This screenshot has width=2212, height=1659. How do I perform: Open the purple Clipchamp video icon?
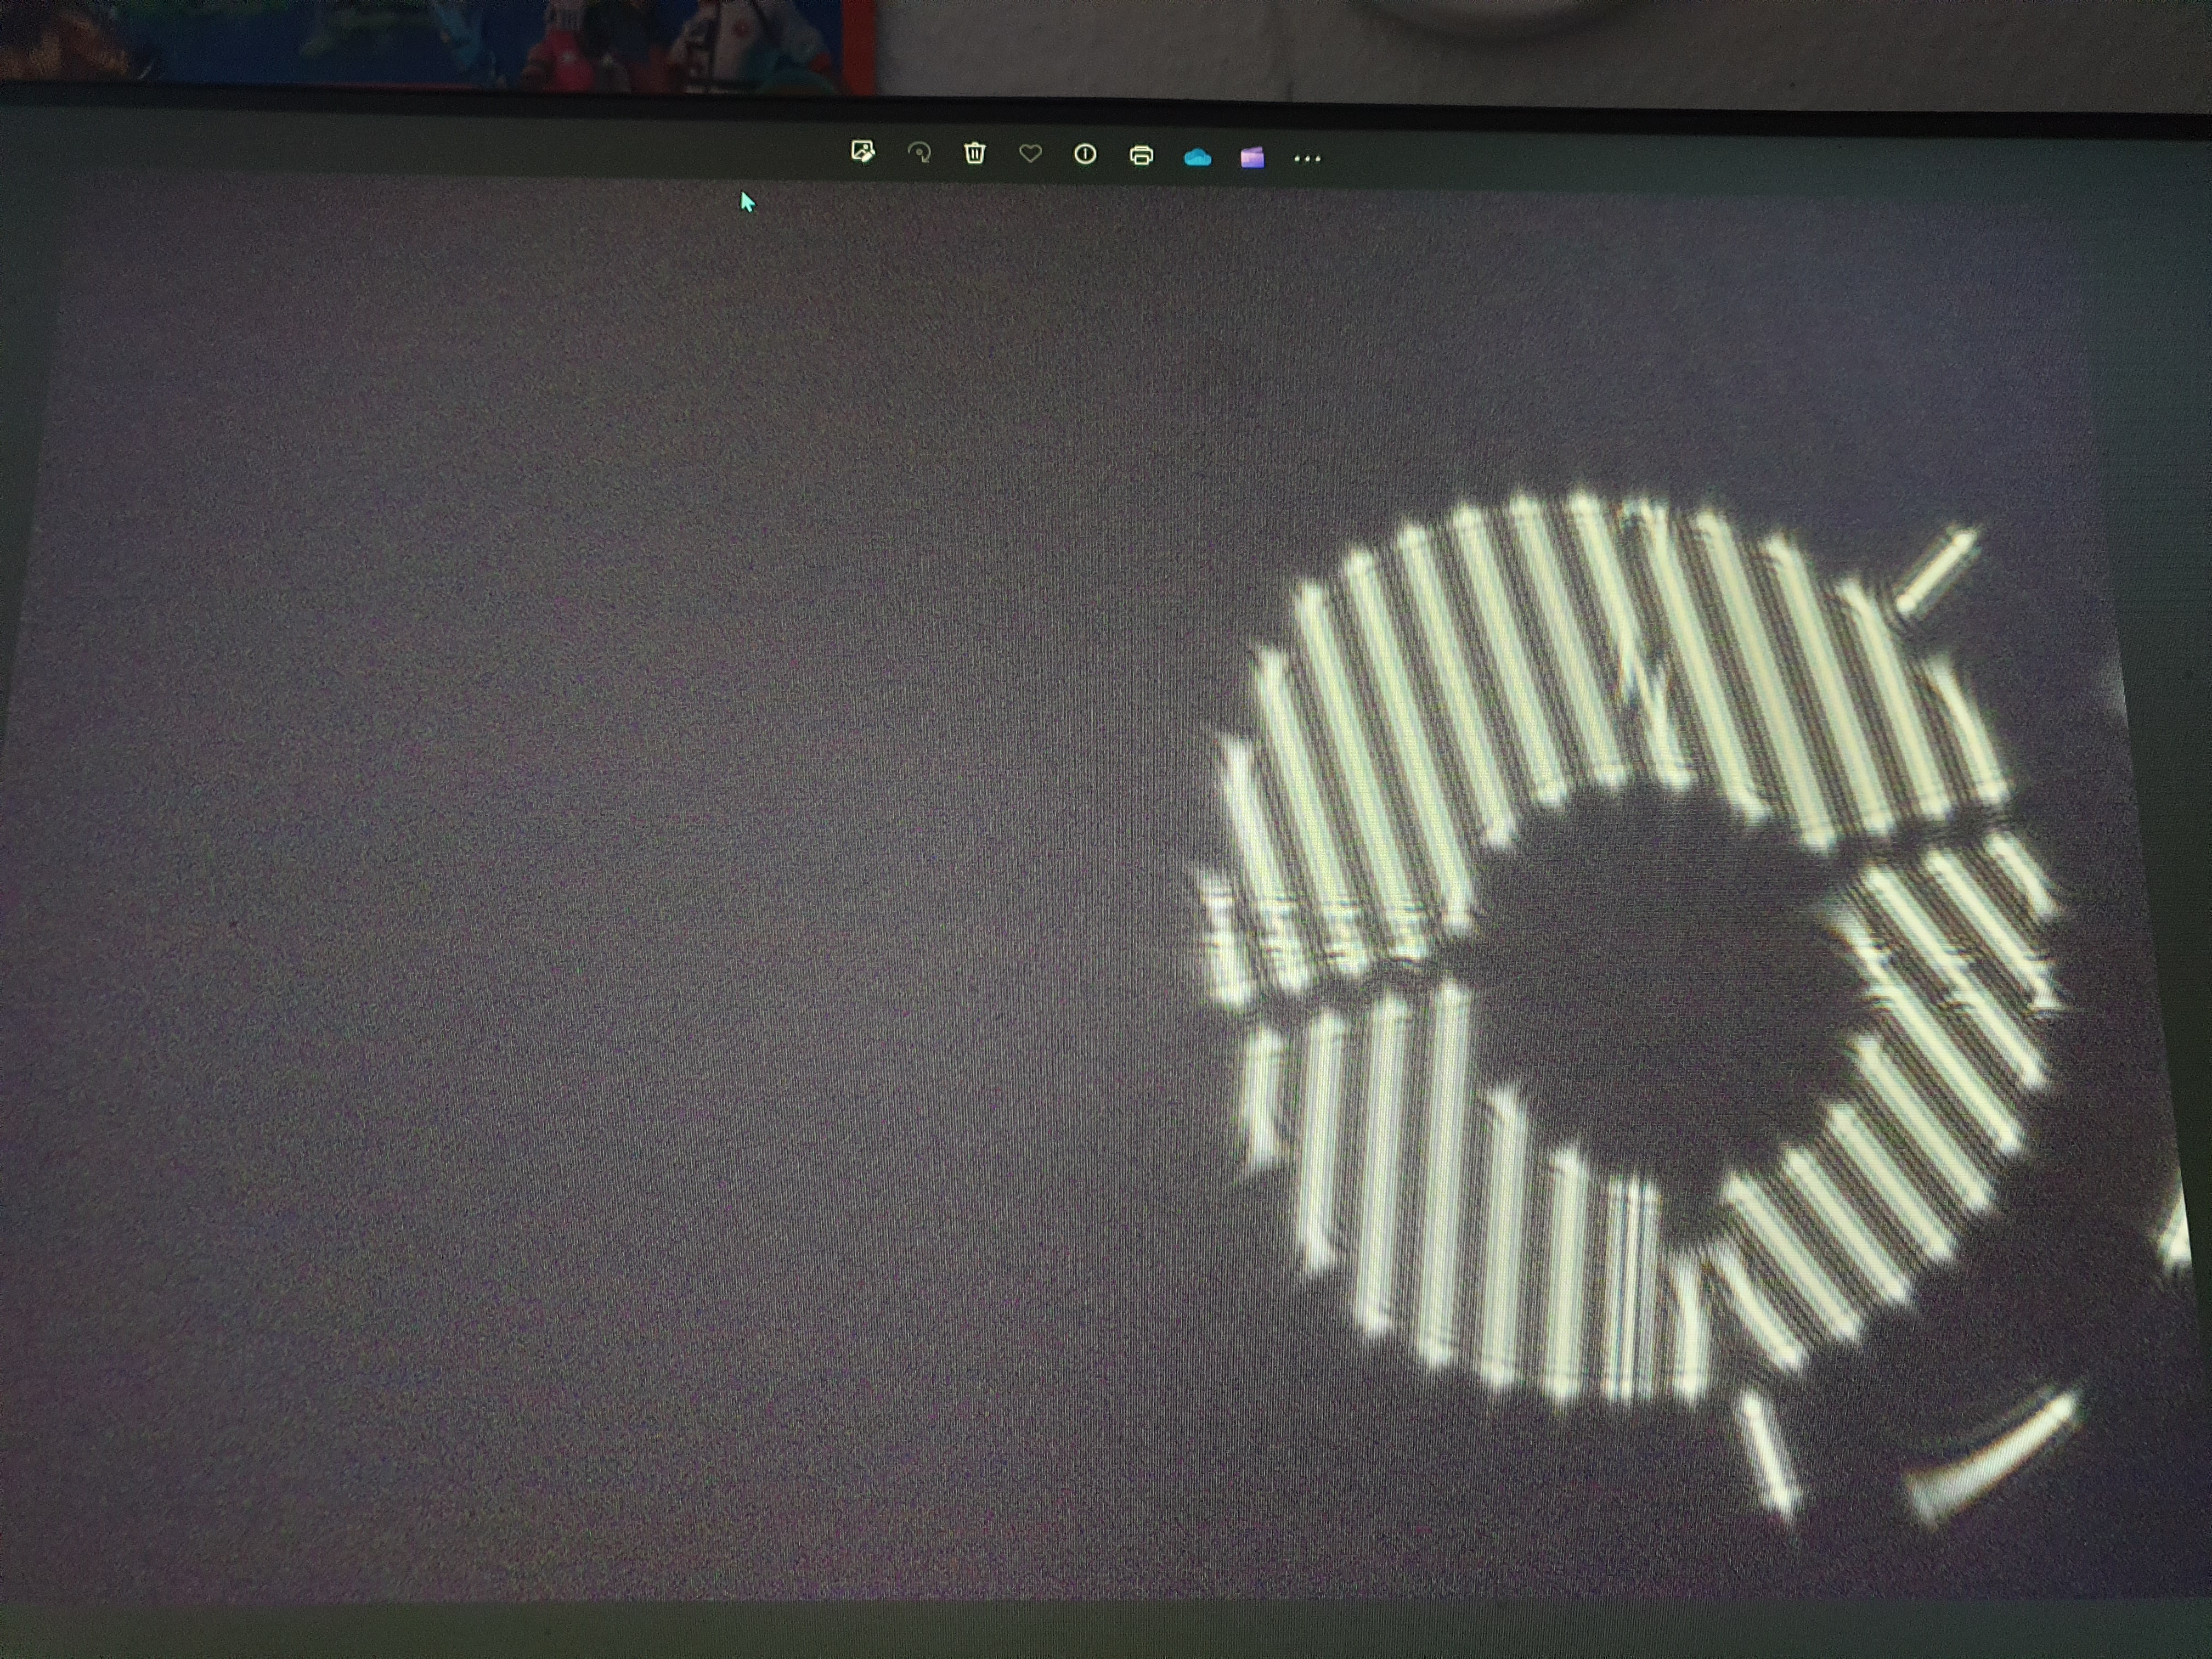[1252, 157]
